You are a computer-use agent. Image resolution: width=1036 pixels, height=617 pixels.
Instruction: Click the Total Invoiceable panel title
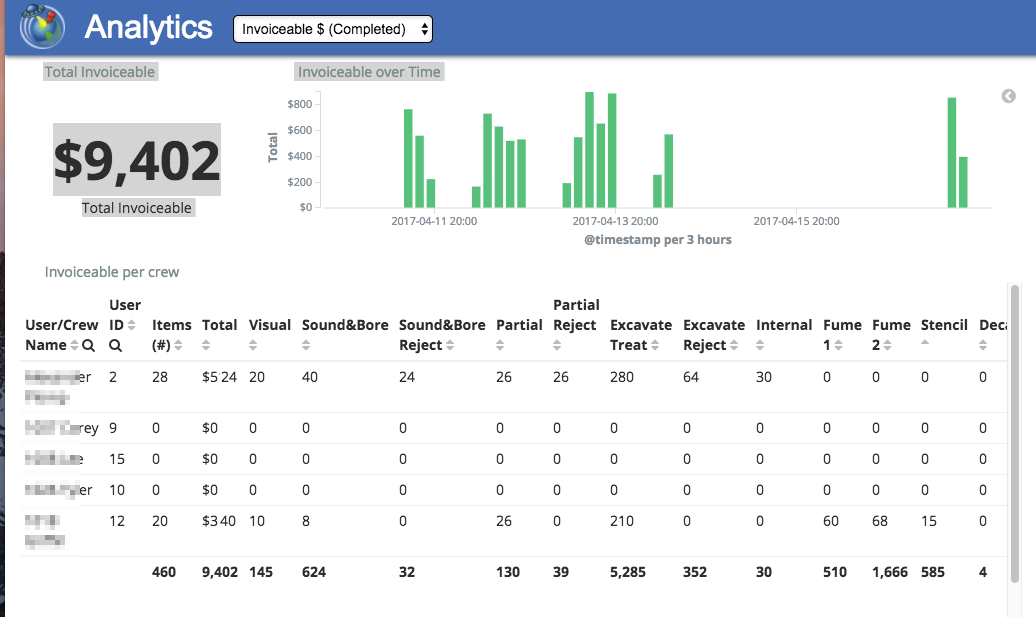pos(100,72)
